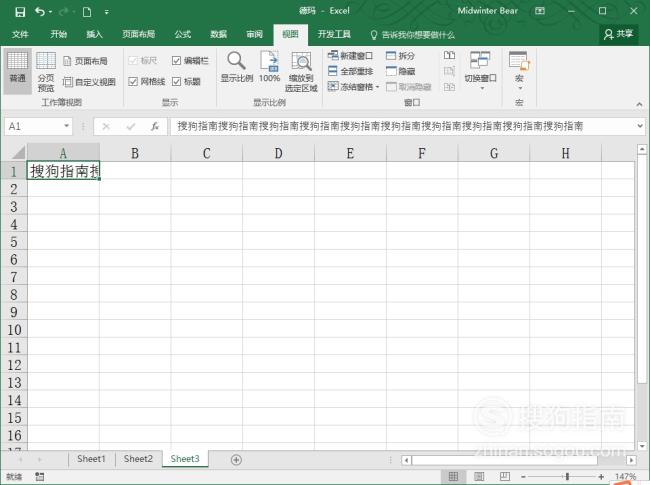Open a 新建窗口 new window
The width and height of the screenshot is (650, 485).
(x=350, y=56)
